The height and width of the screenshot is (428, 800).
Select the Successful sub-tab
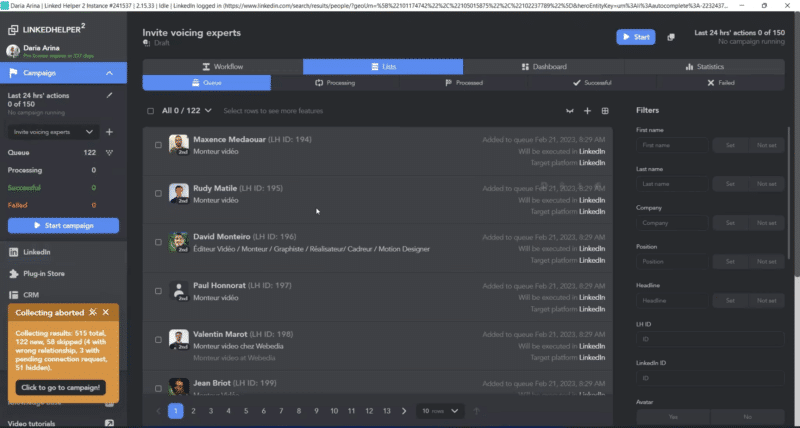point(592,83)
